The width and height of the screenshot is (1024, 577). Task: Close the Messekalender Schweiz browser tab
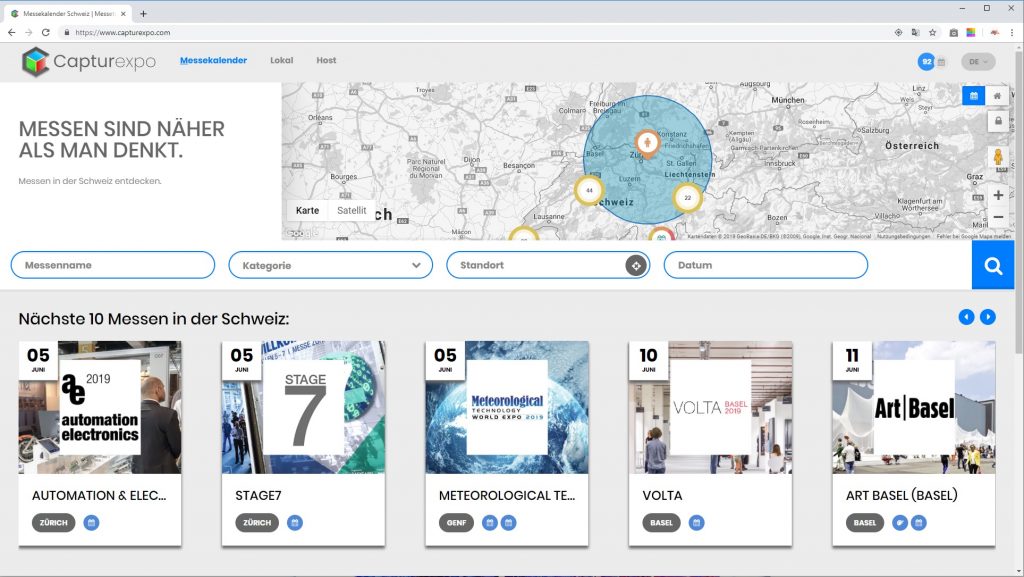click(x=122, y=13)
